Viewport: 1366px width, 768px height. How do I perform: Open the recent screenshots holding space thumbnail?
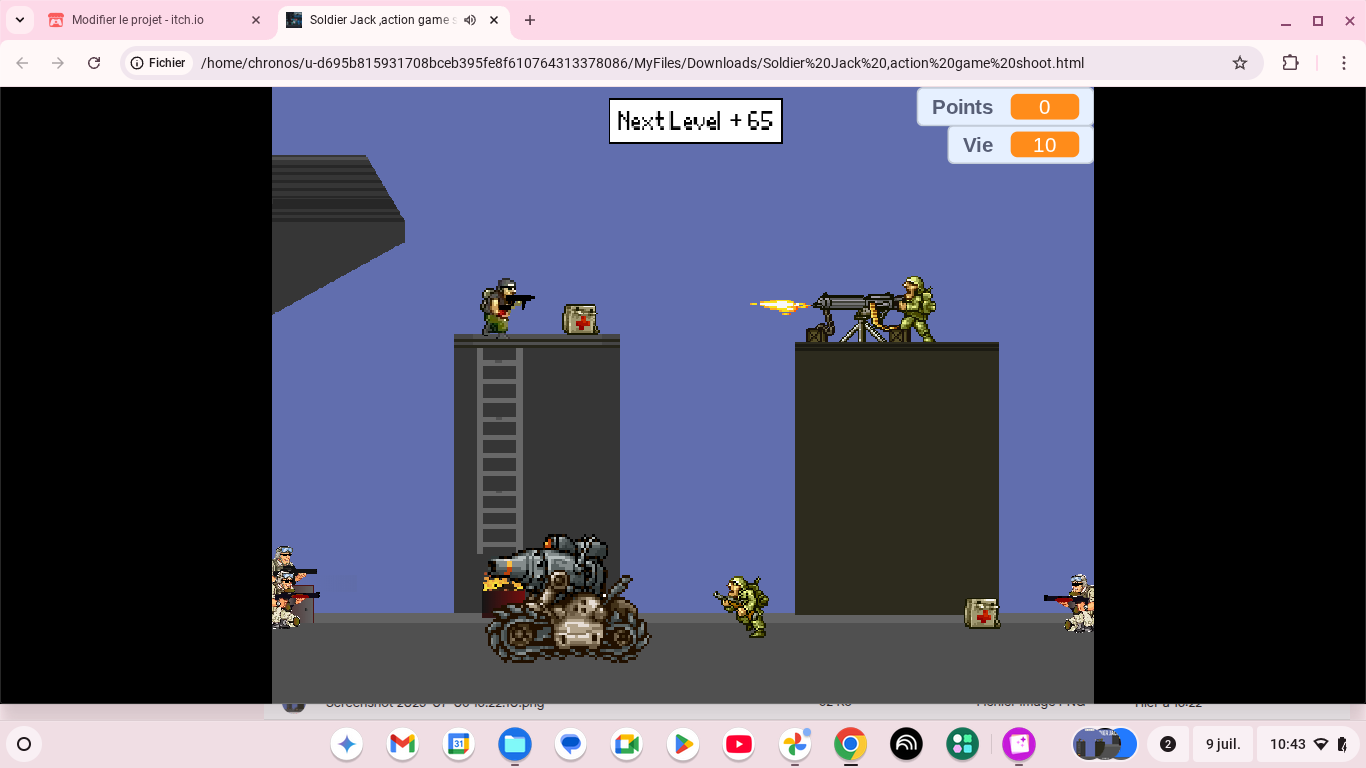[x=1105, y=744]
